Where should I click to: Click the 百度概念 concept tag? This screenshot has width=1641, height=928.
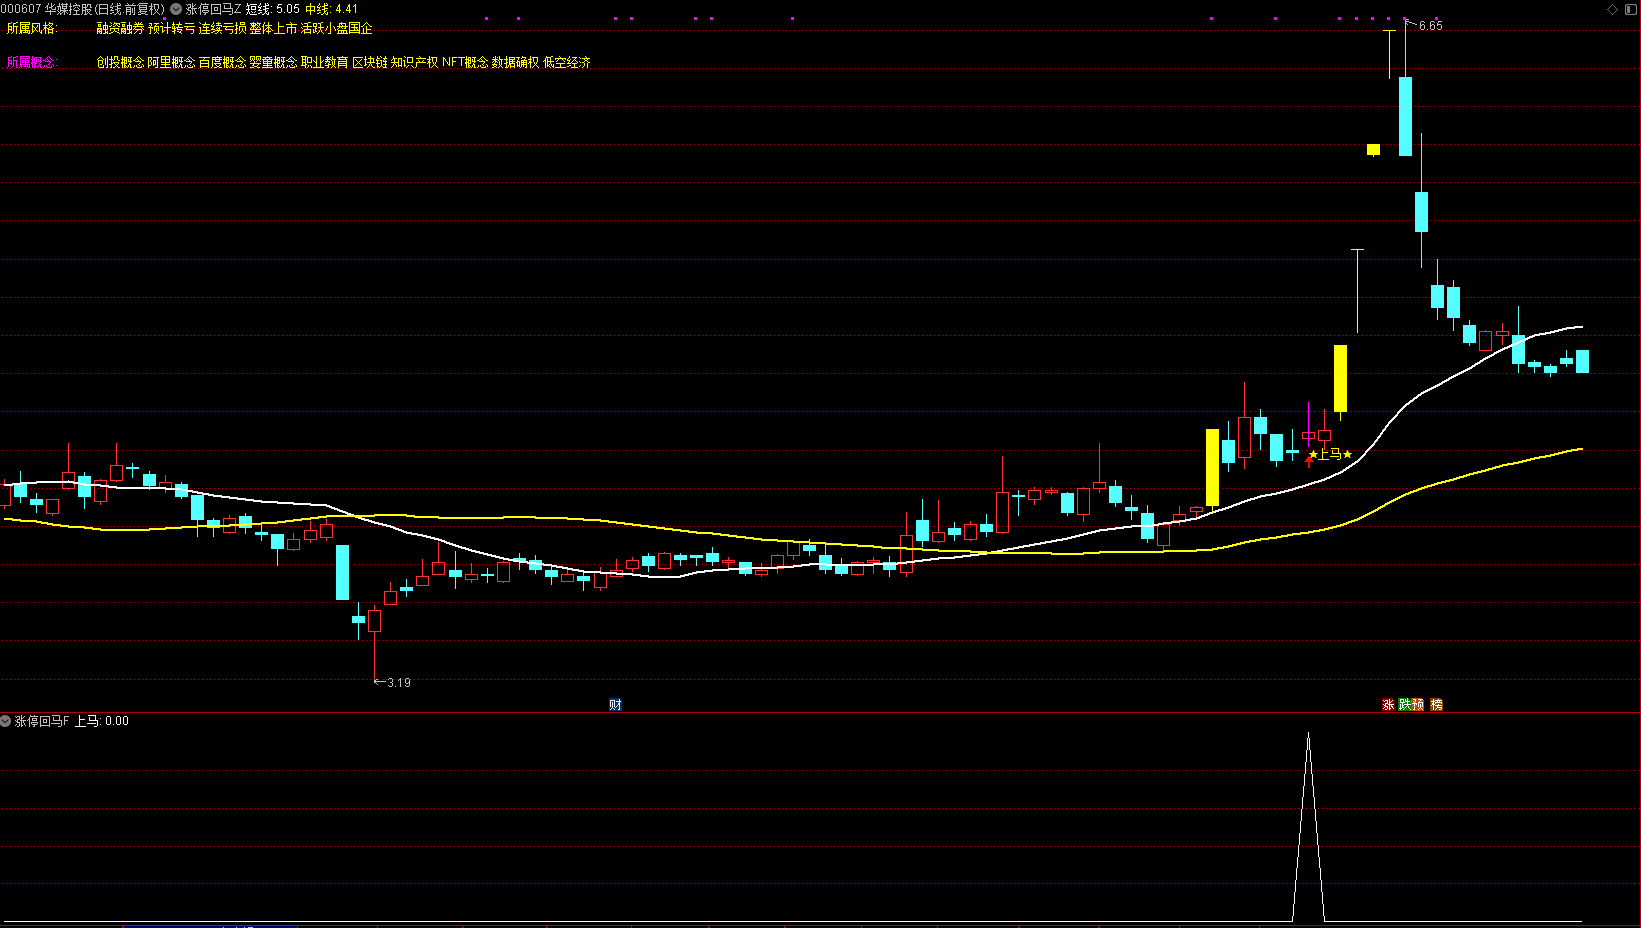pos(223,62)
